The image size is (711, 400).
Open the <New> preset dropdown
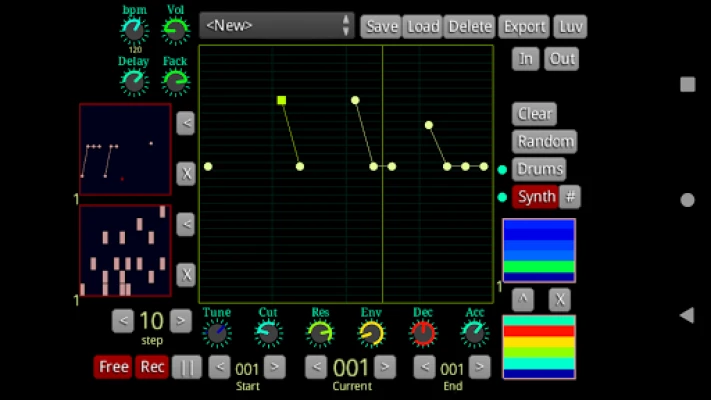tap(277, 26)
